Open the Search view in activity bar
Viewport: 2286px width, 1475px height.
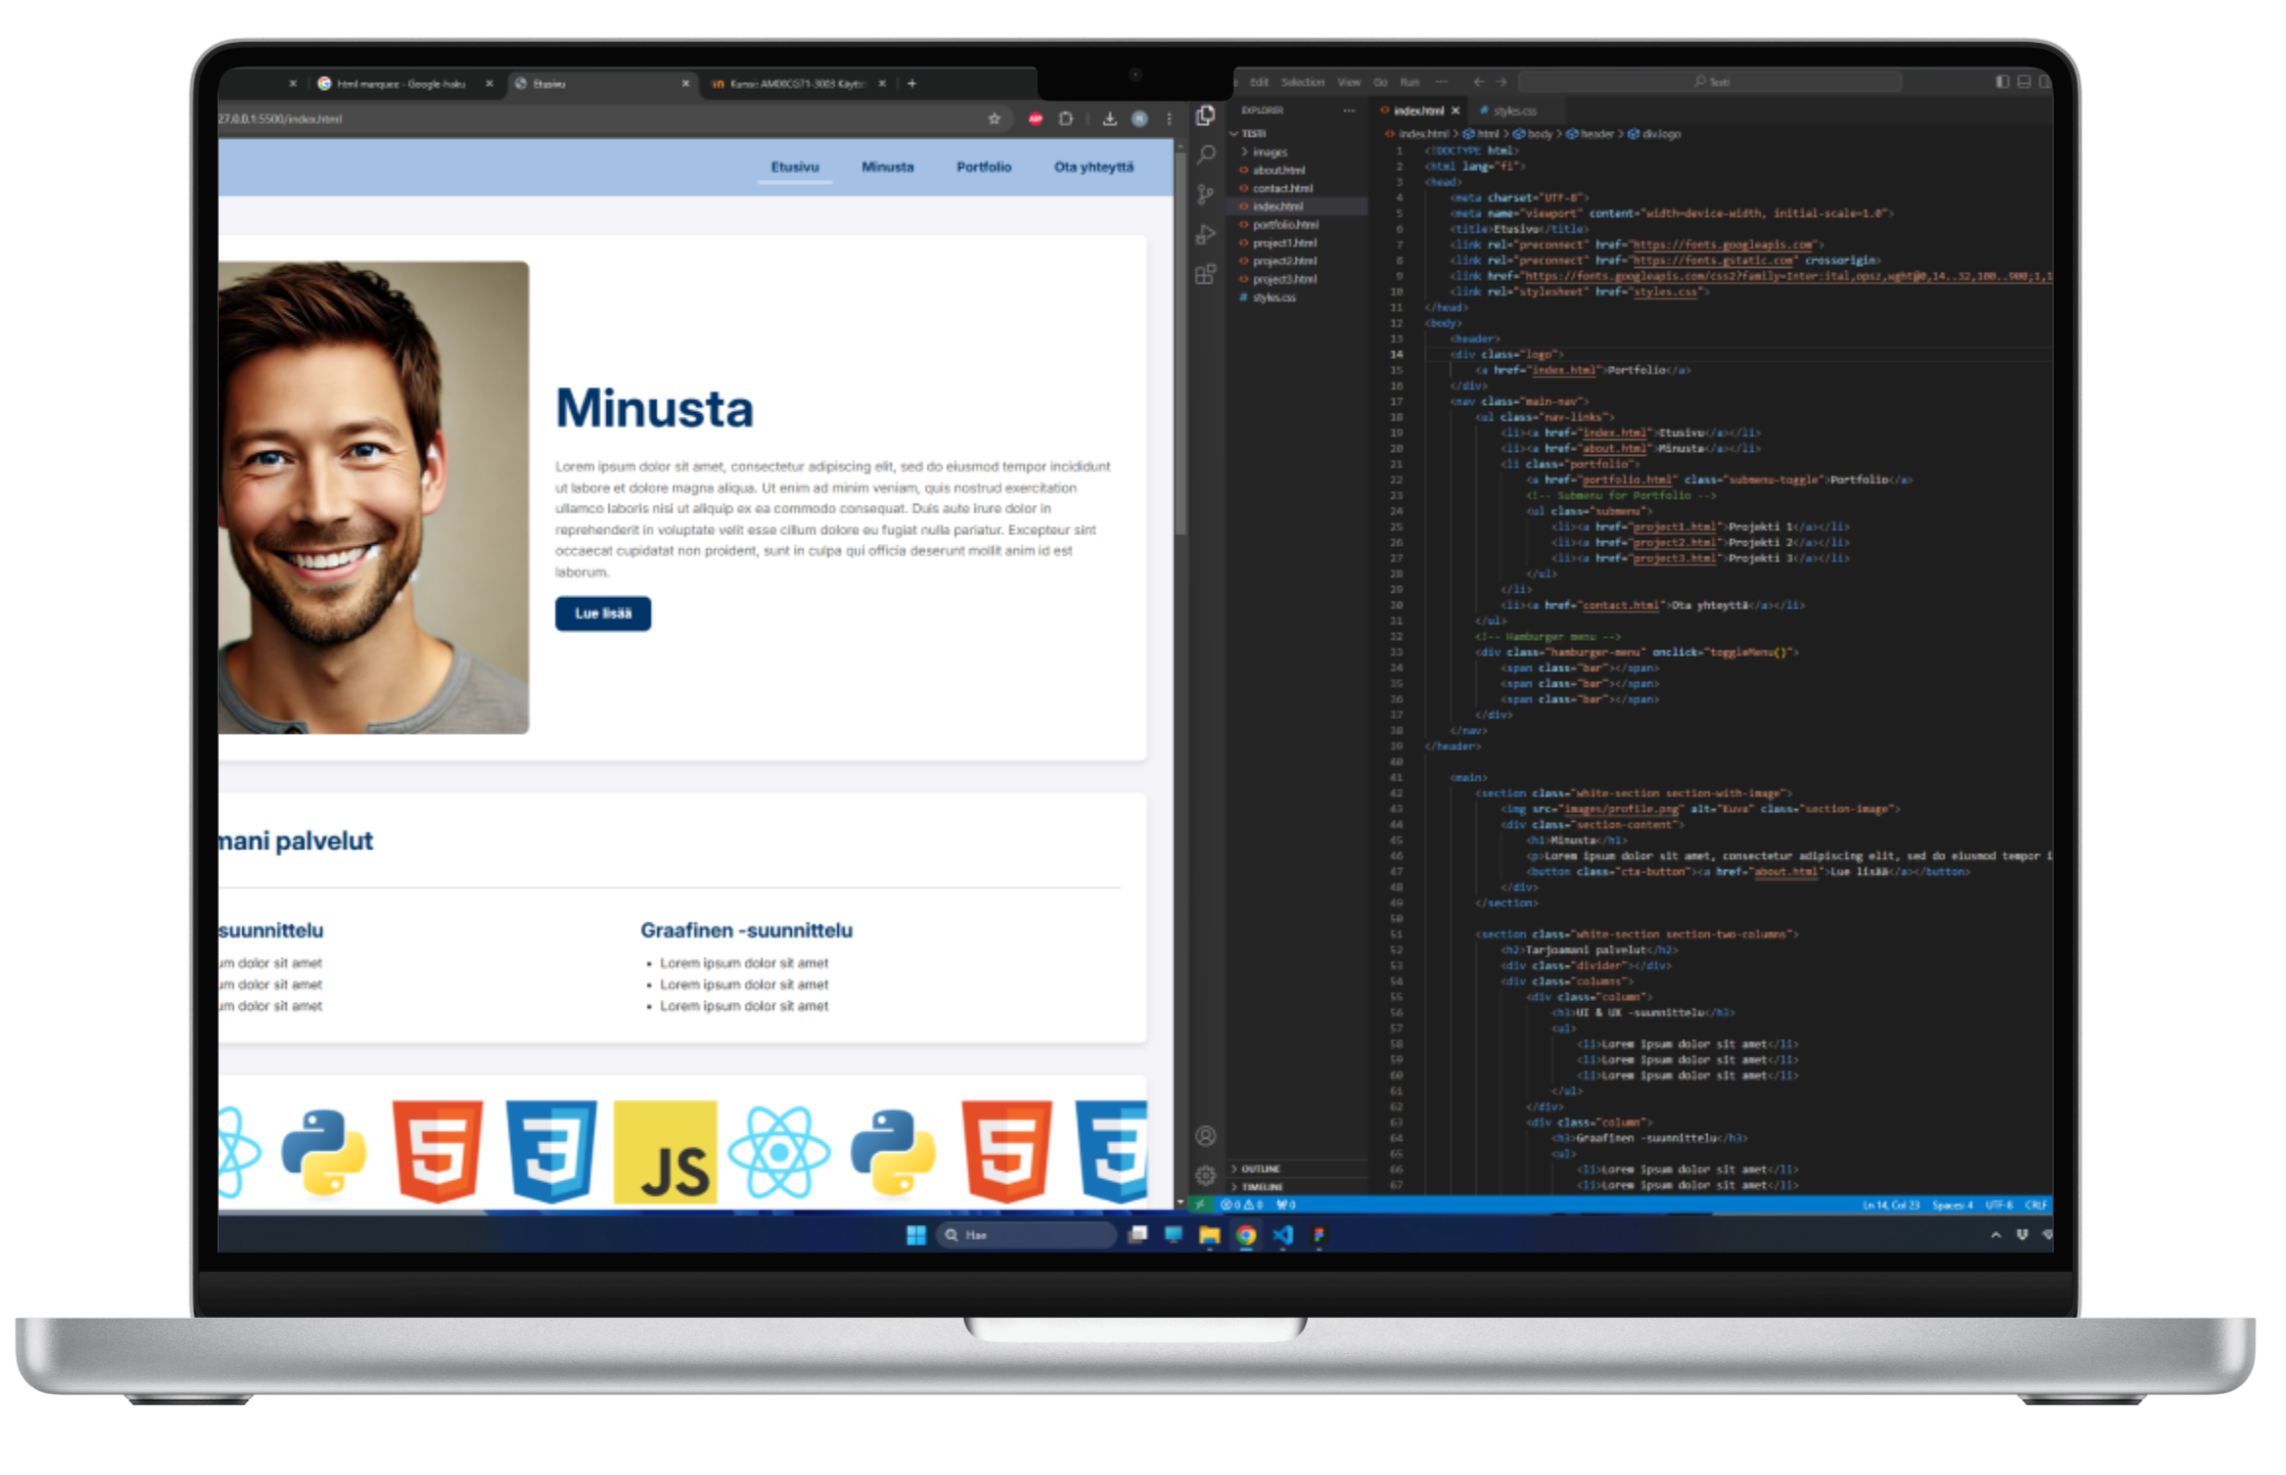[1206, 155]
